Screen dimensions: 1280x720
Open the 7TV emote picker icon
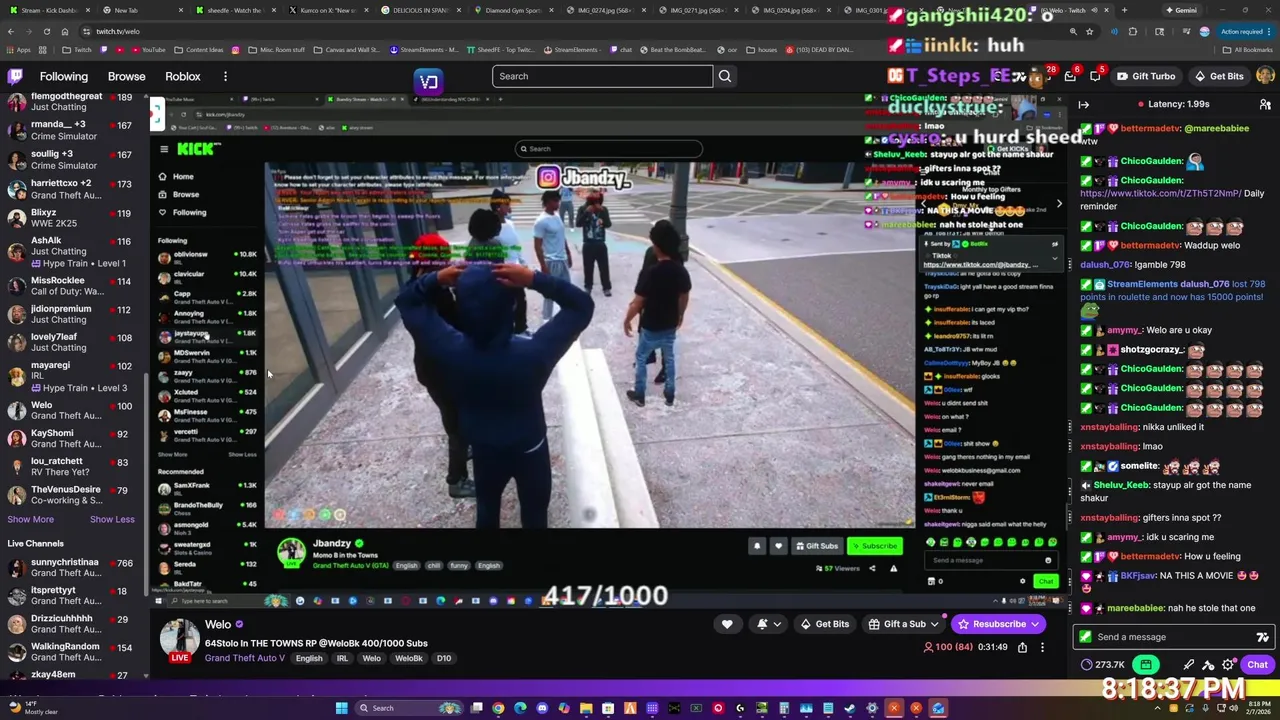coord(1262,637)
